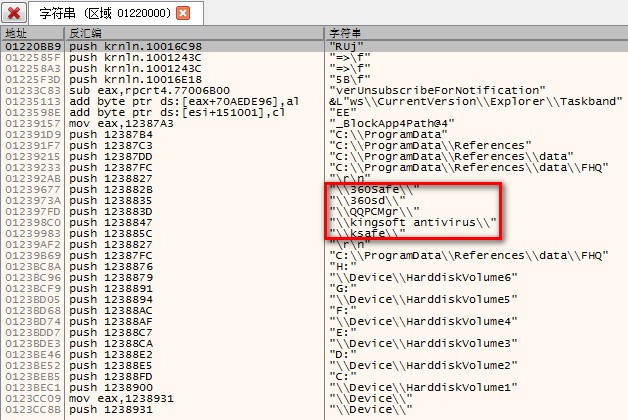Click the Explorer\\Taskband string
The height and width of the screenshot is (420, 628).
(x=476, y=101)
